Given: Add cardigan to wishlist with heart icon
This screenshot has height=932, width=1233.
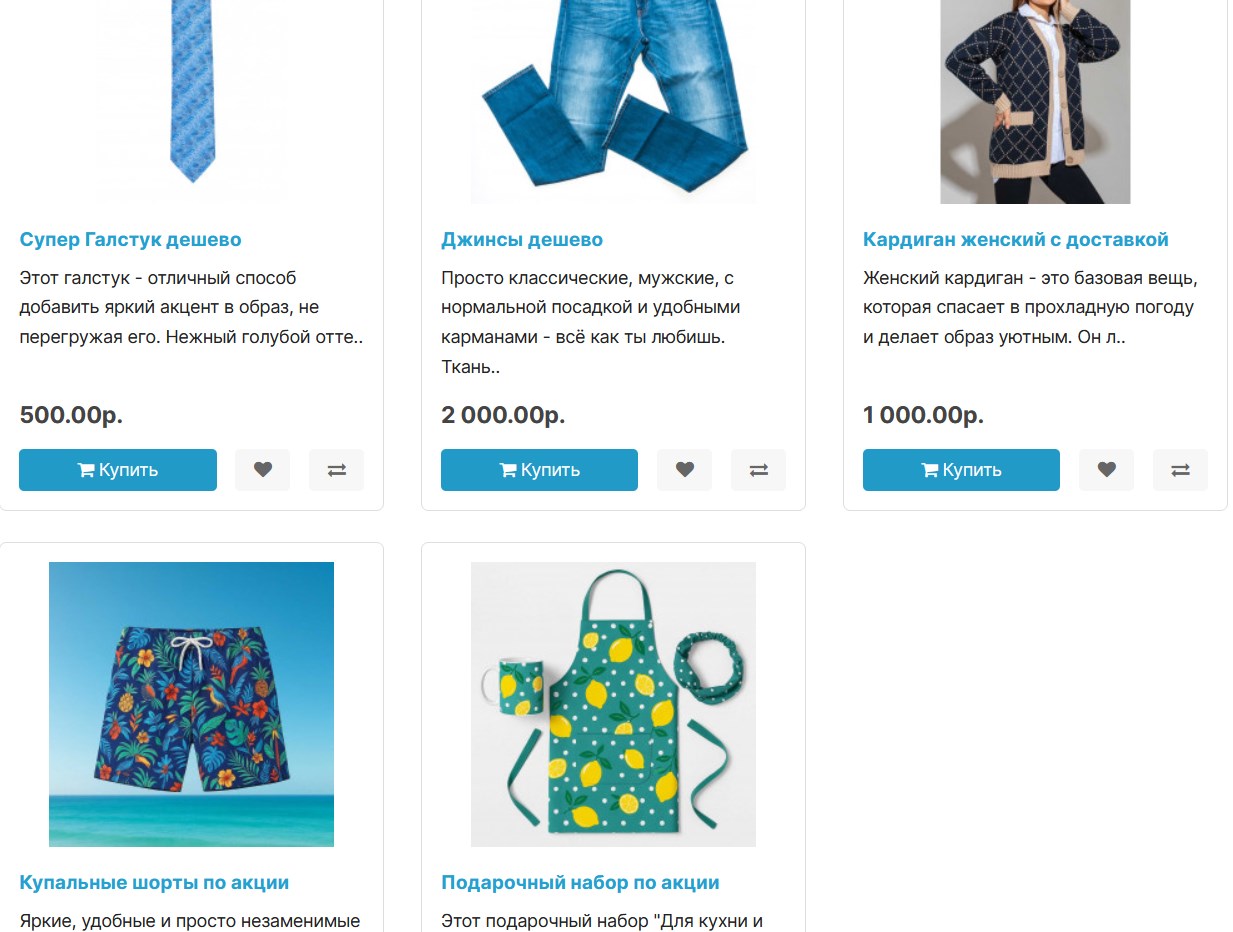Looking at the screenshot, I should 1106,470.
